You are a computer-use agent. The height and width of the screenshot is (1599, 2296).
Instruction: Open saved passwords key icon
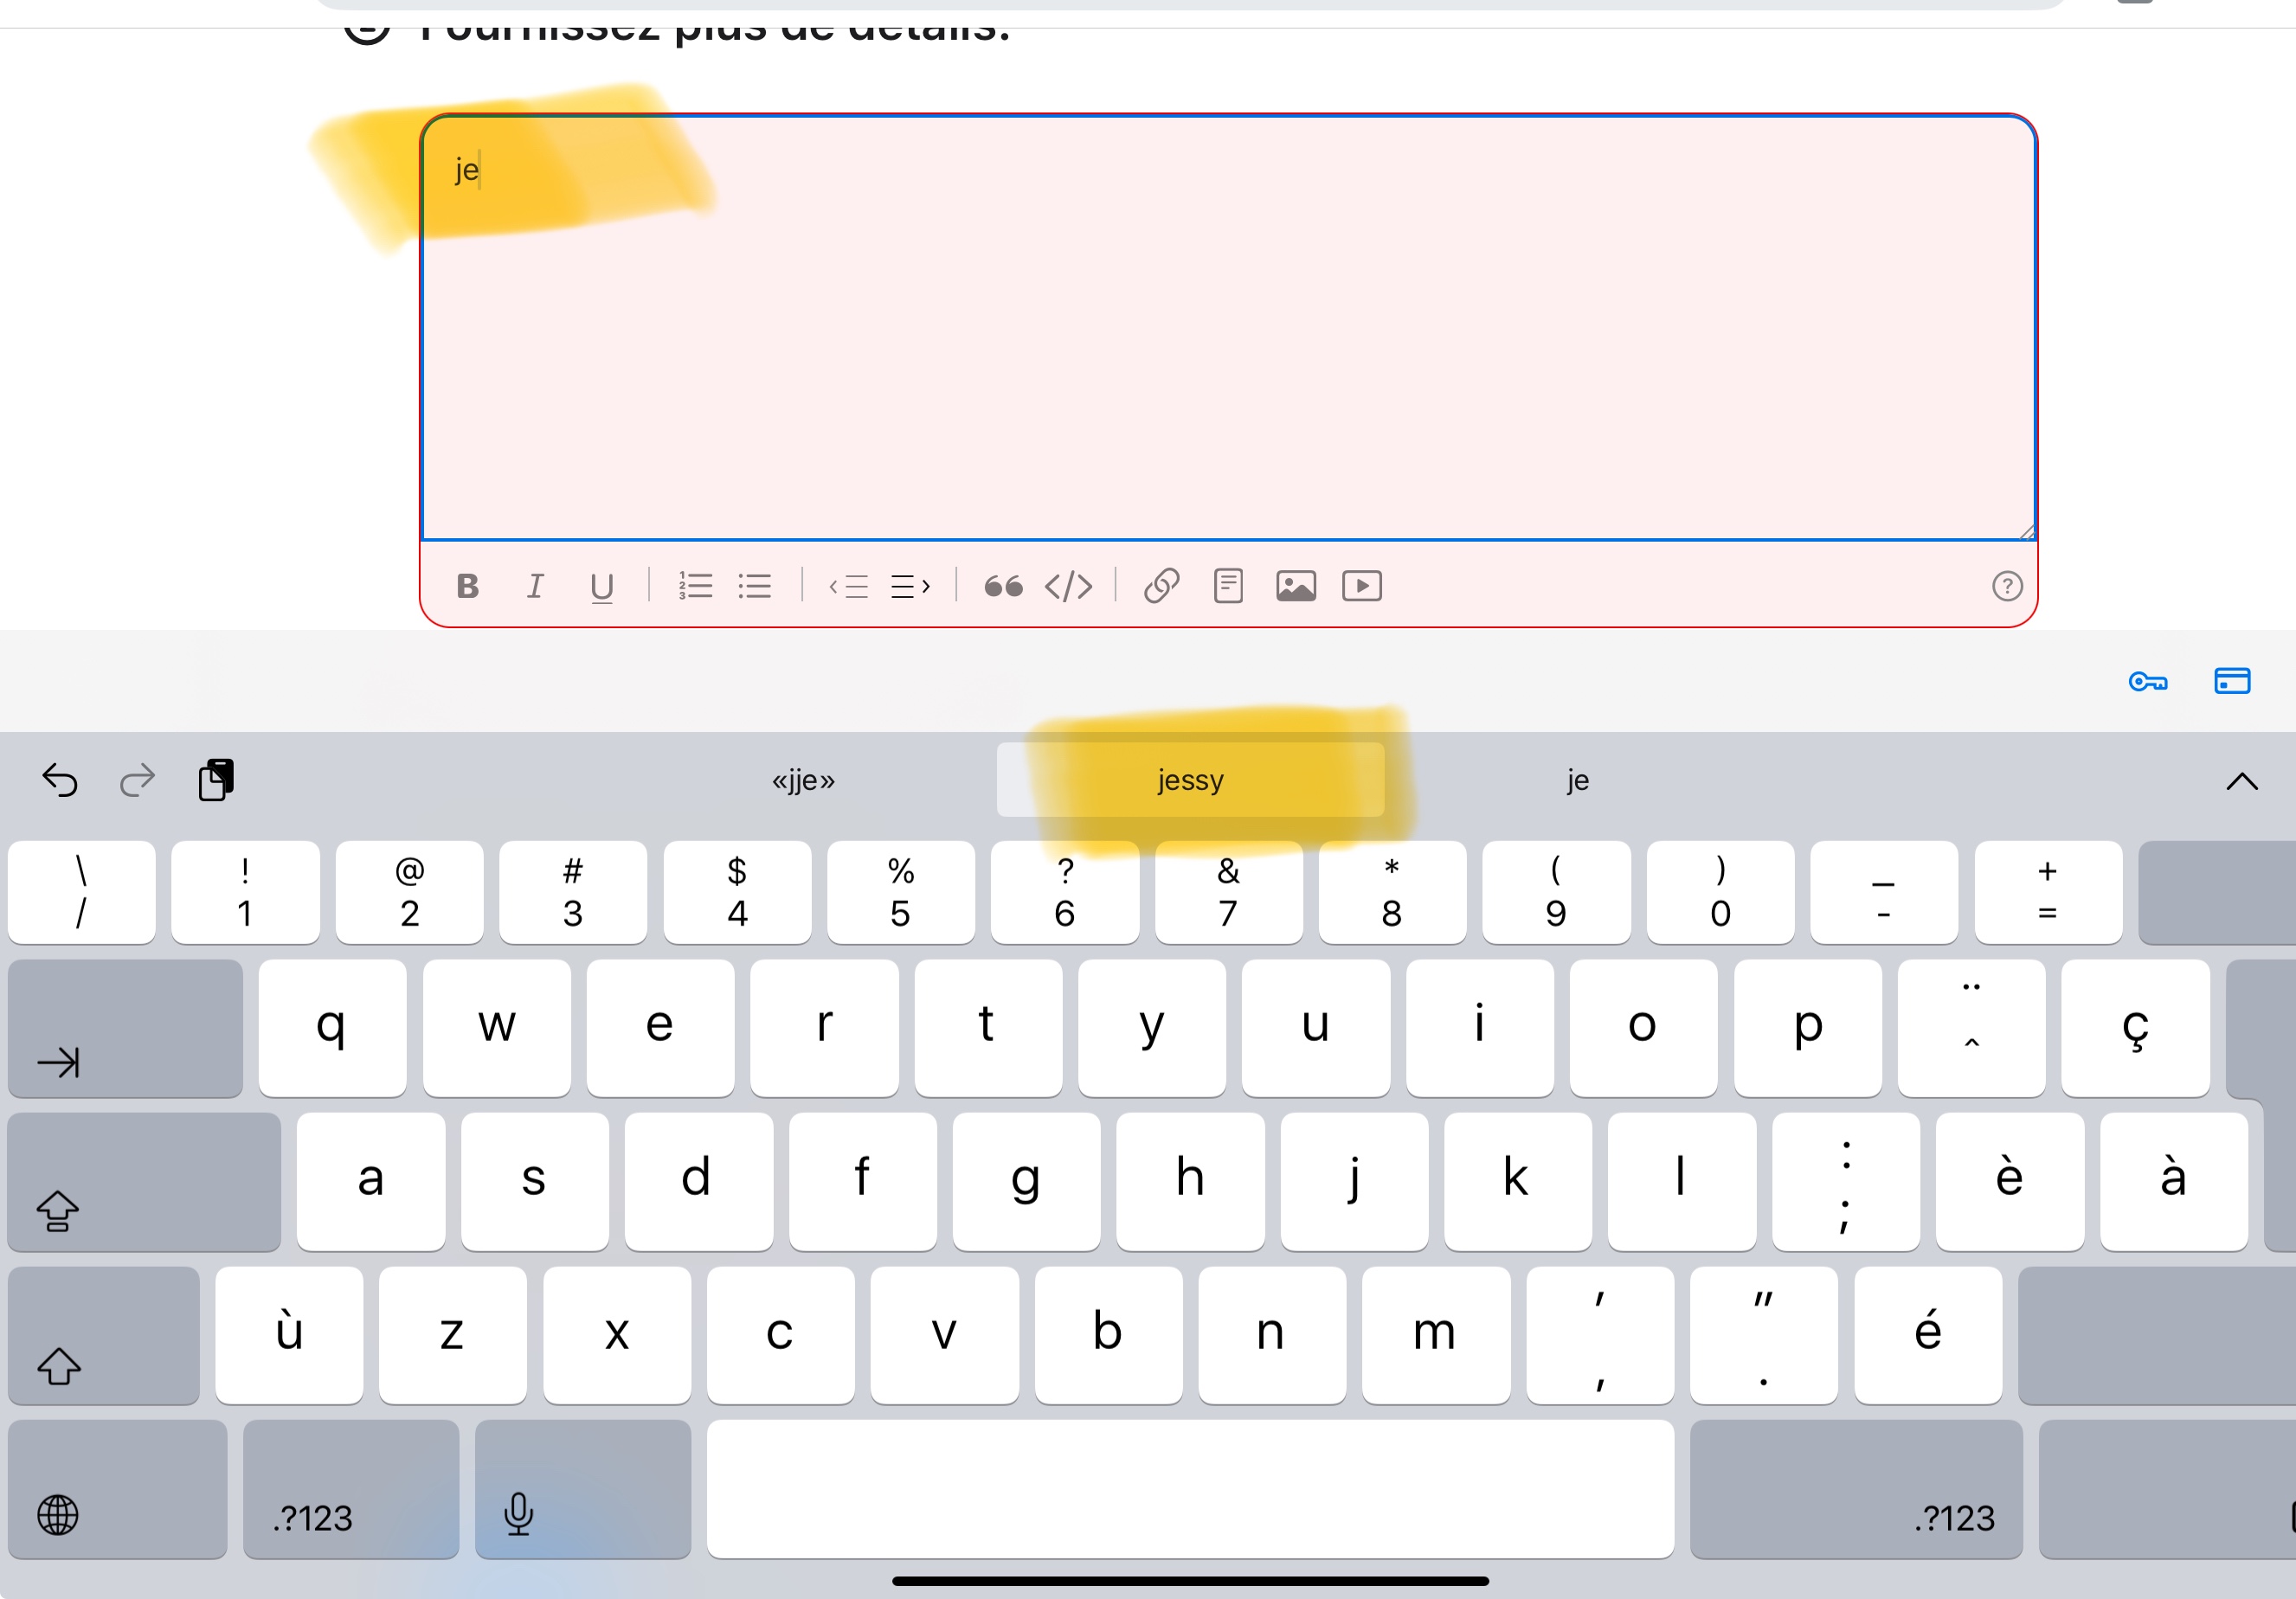pos(2147,682)
